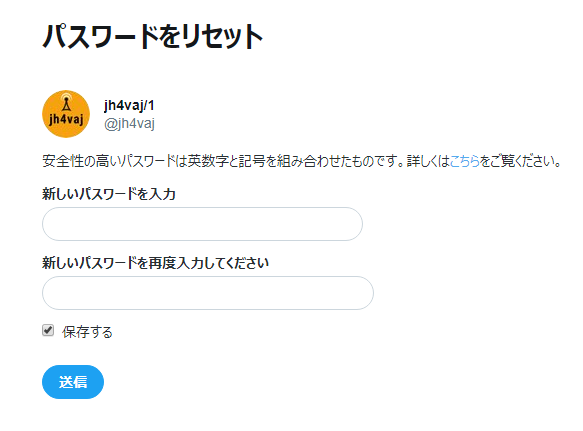The height and width of the screenshot is (431, 583).
Task: Click the 新しいパスワードを入力 label
Action: click(109, 194)
